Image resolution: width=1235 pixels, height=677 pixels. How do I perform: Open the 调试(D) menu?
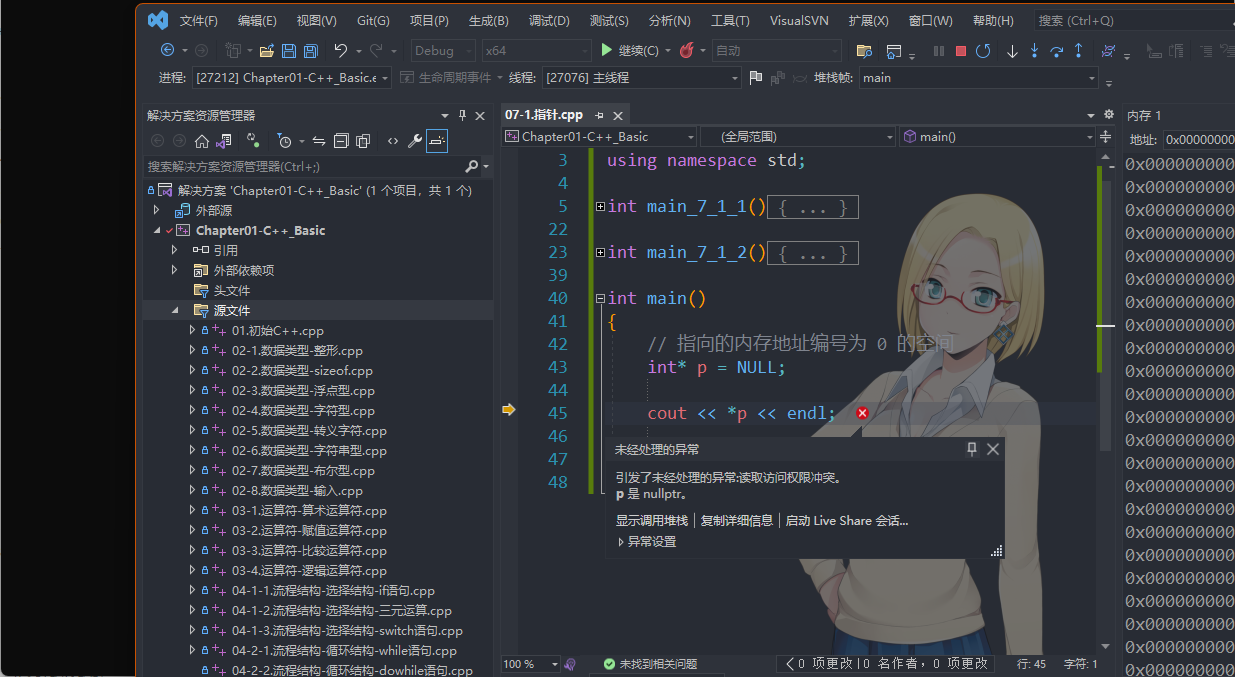(549, 20)
